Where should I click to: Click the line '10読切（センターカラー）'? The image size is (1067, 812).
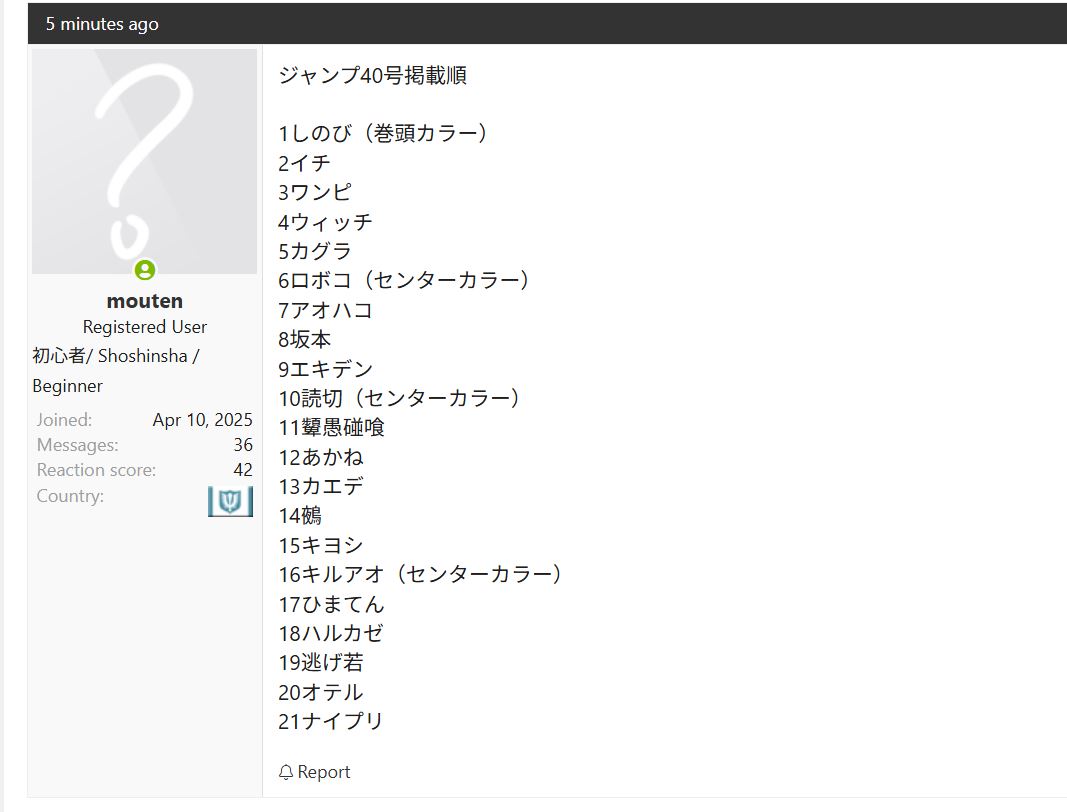pos(400,398)
